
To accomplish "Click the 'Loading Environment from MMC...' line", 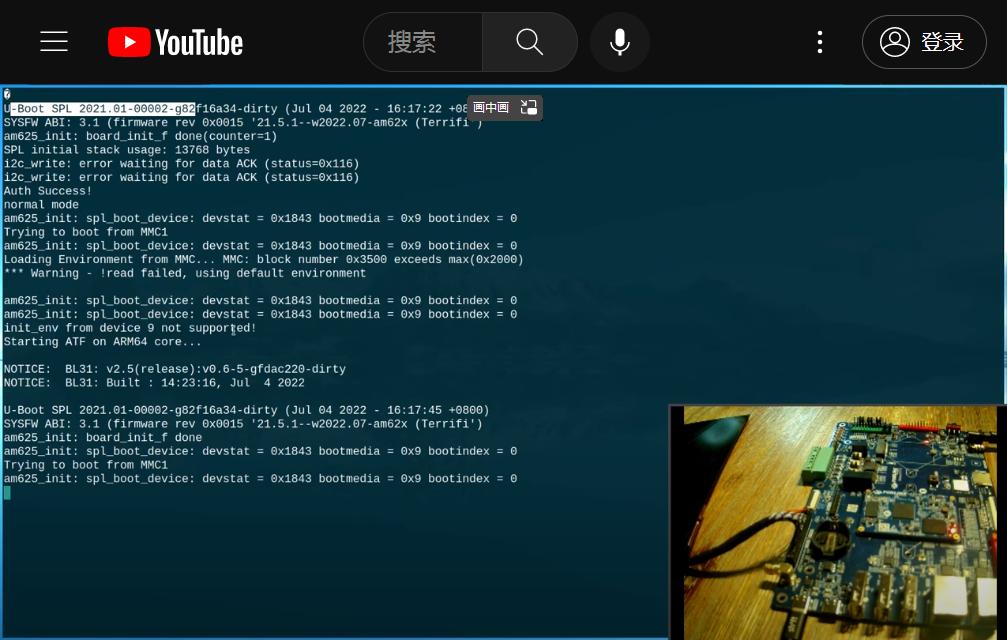I will (263, 259).
